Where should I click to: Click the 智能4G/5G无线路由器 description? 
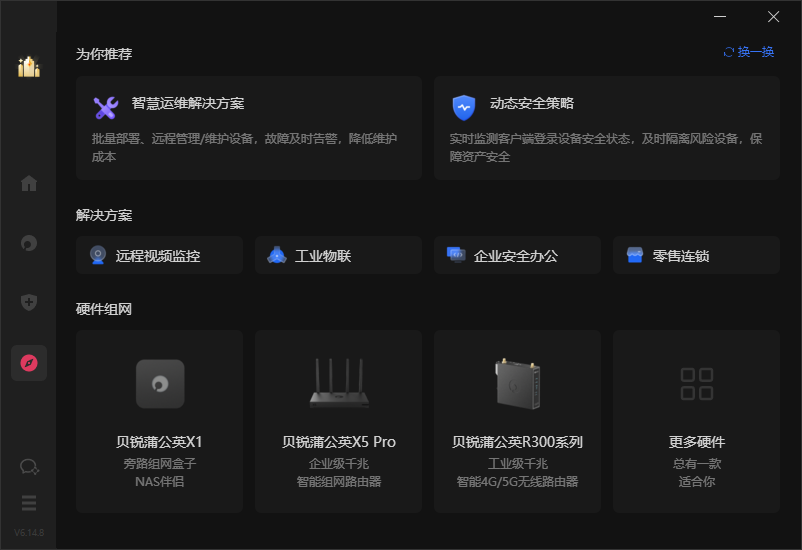[x=518, y=481]
